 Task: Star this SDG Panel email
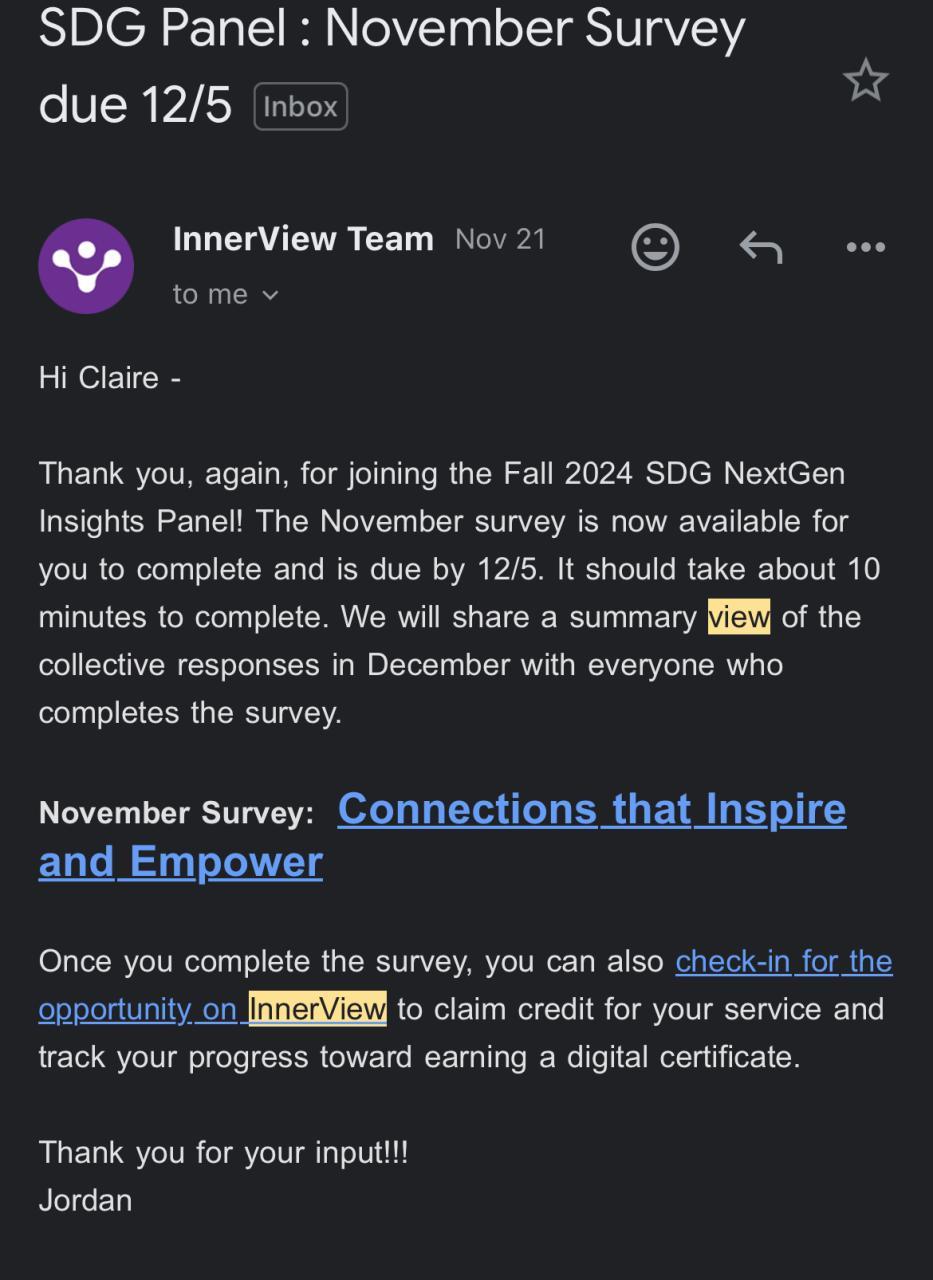(x=865, y=80)
